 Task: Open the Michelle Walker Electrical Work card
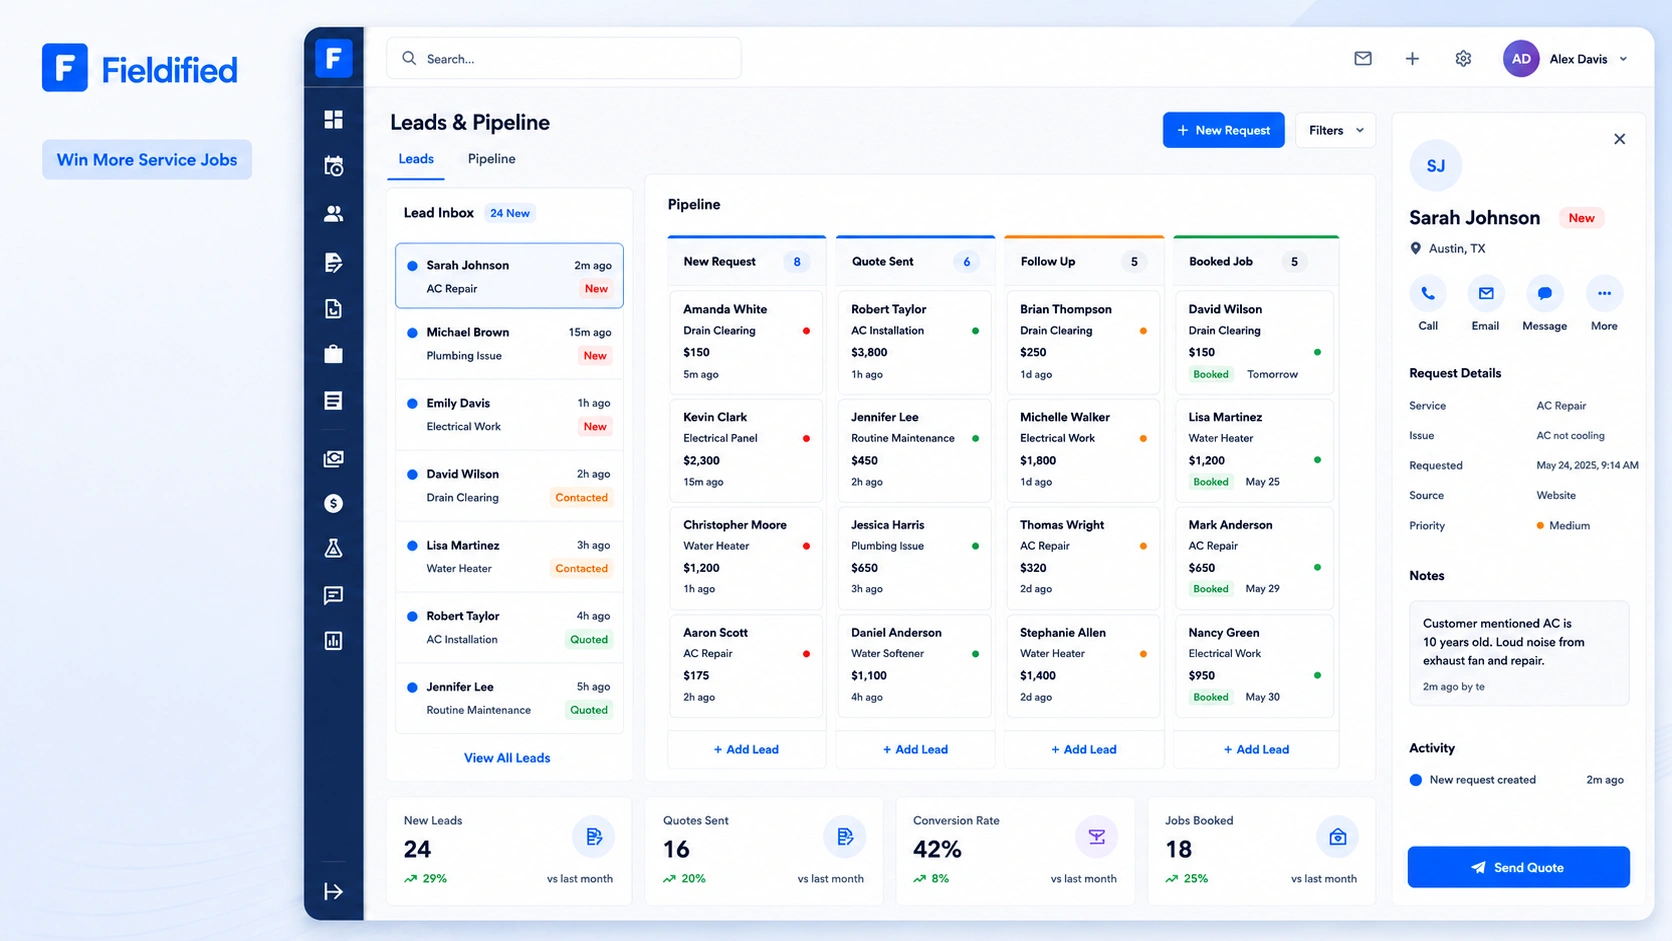1084,449
